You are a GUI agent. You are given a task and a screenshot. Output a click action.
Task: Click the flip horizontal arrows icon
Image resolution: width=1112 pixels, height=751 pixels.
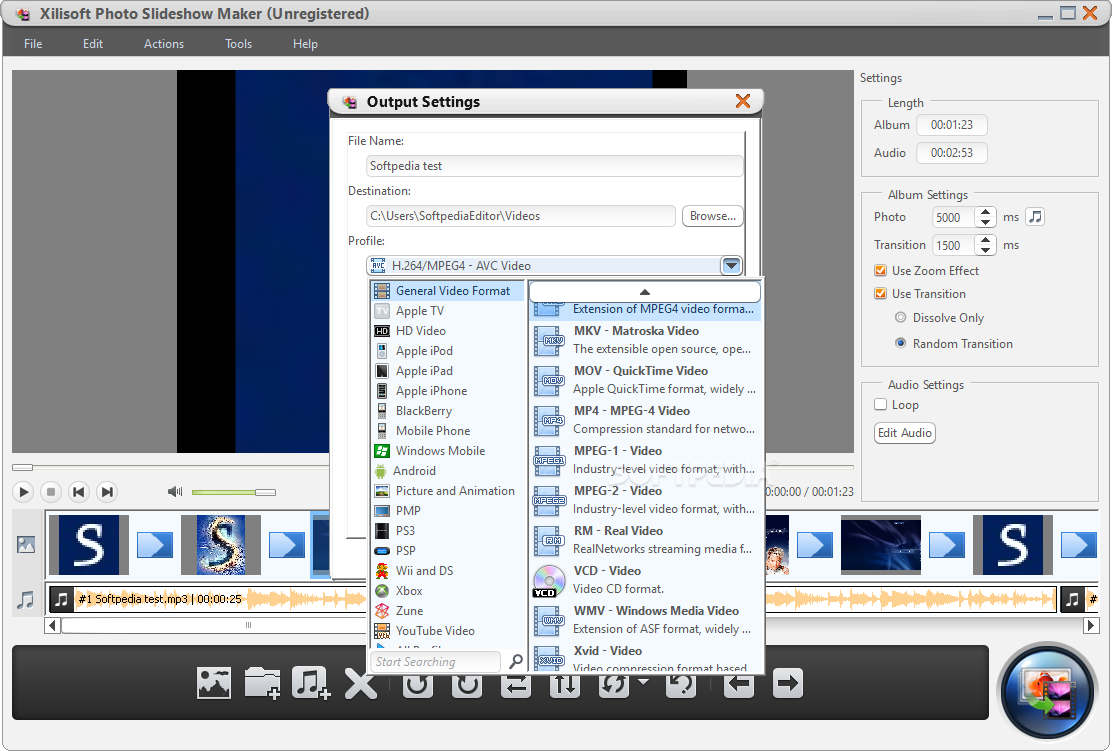pos(516,686)
